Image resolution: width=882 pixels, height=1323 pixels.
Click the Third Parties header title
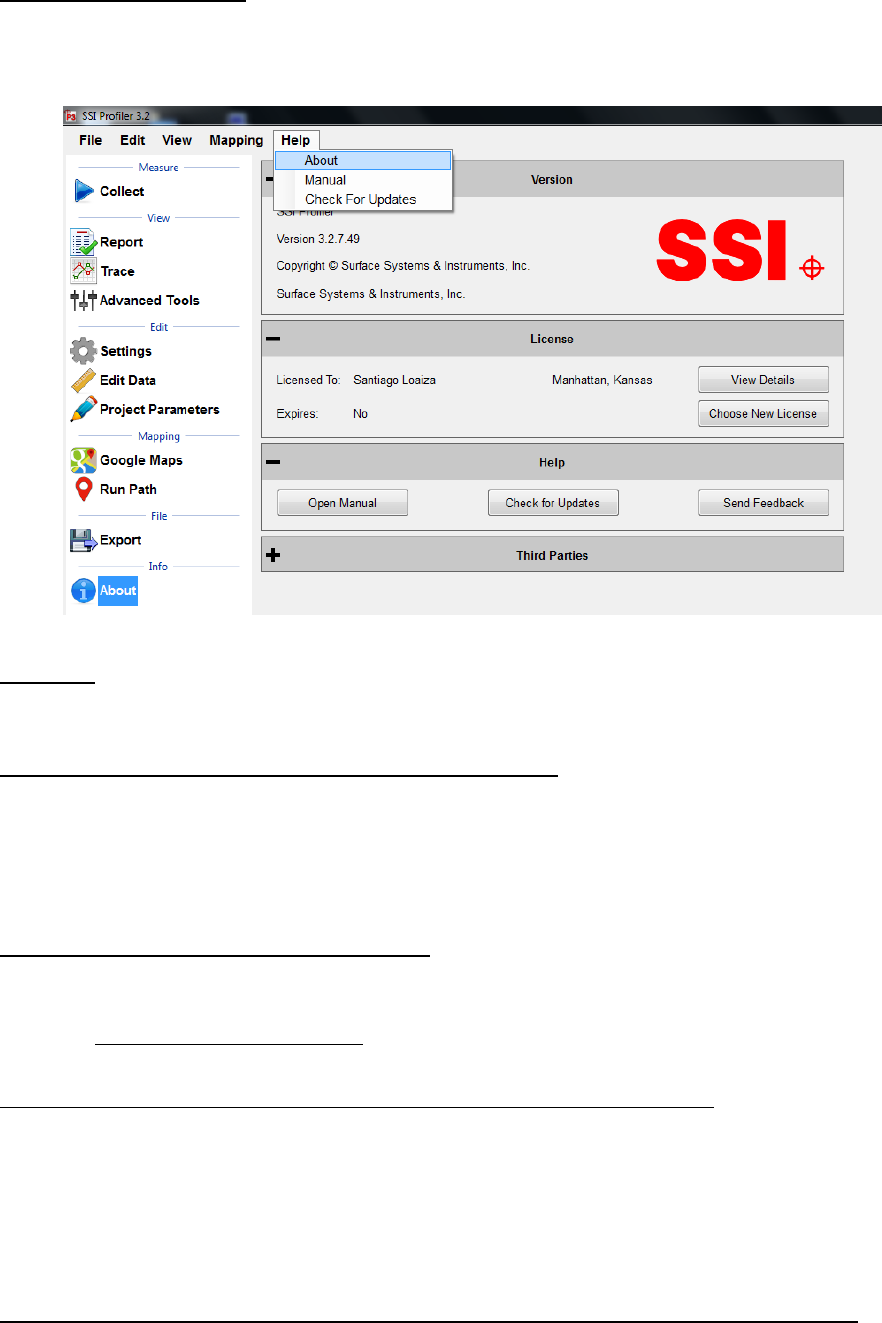coord(552,555)
